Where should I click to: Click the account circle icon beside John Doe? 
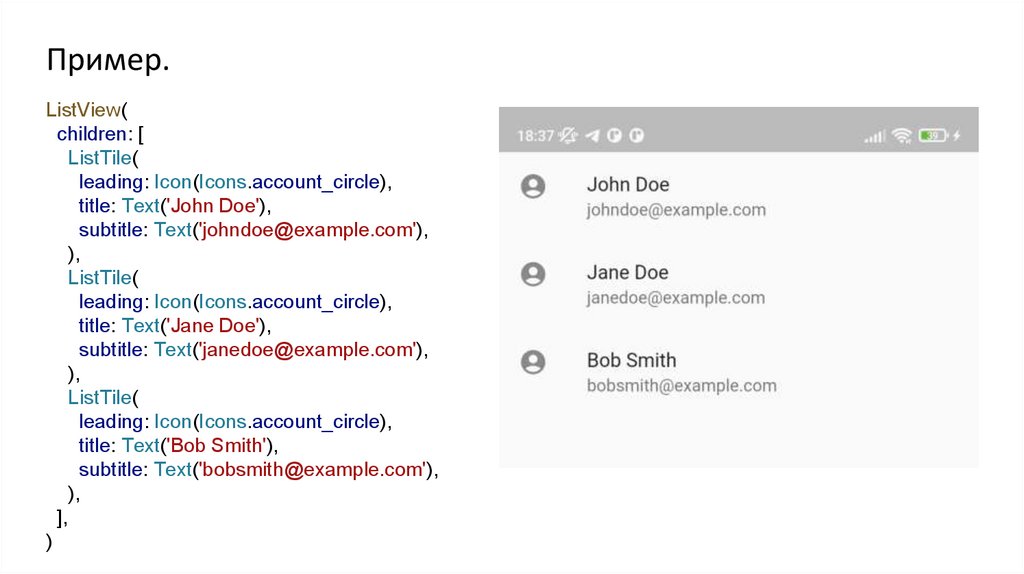coord(534,186)
